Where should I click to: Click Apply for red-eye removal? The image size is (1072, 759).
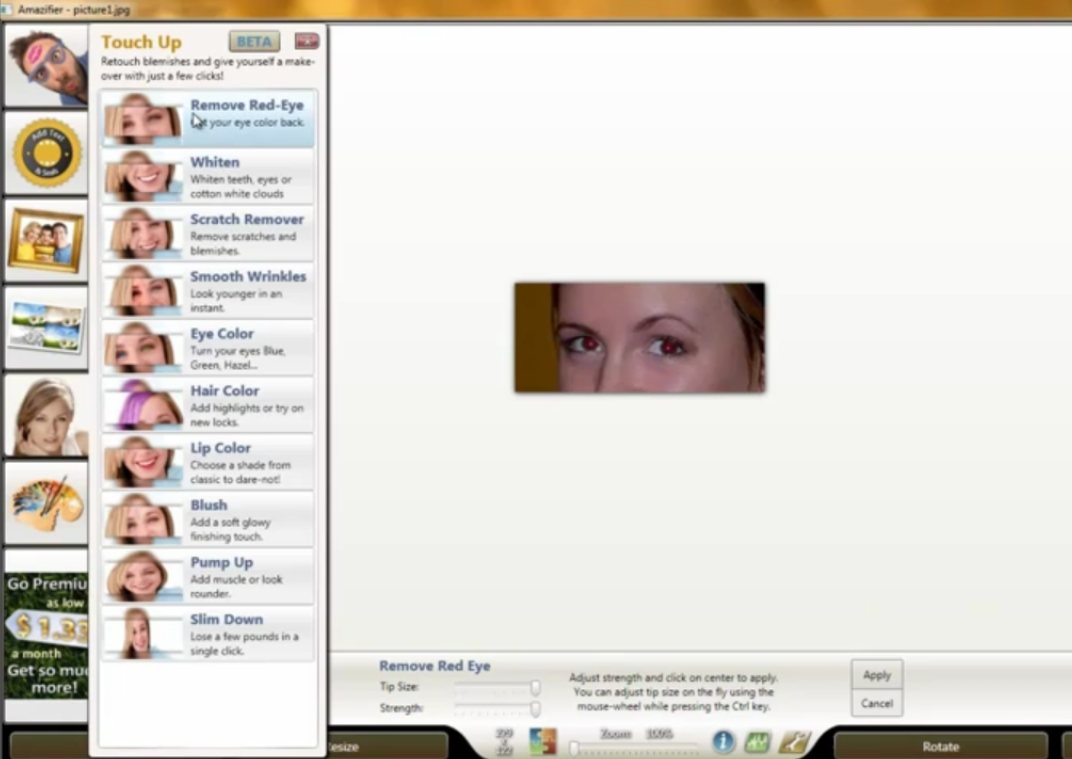876,675
